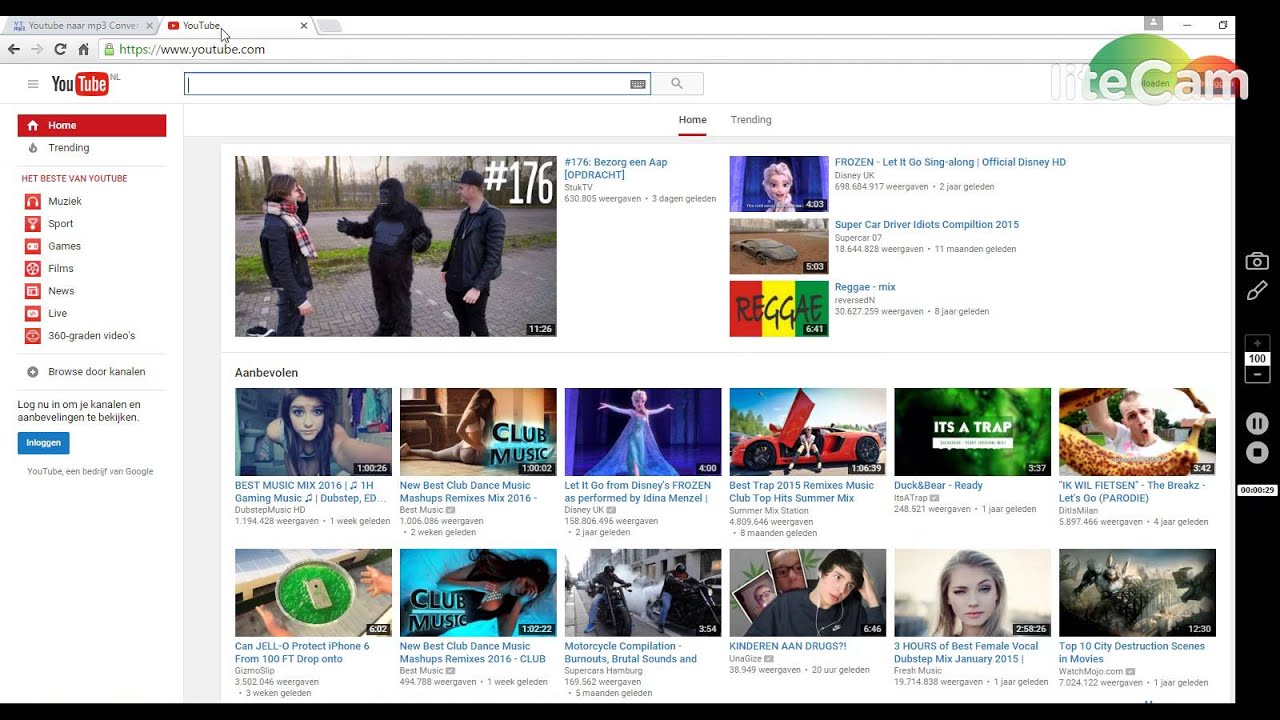Select the liteCam pencil draw tool
This screenshot has width=1280, height=720.
1257,291
